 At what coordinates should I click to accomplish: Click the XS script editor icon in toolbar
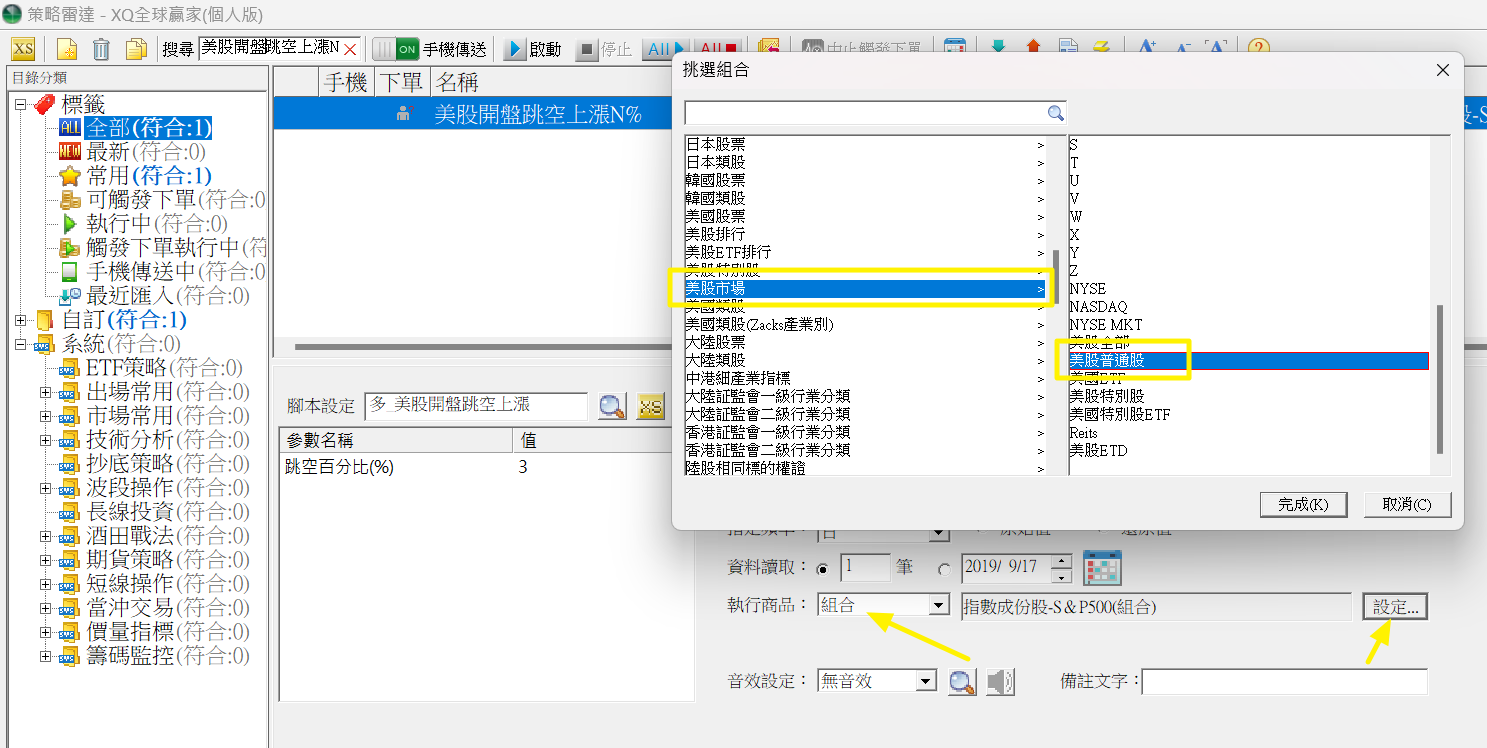23,49
